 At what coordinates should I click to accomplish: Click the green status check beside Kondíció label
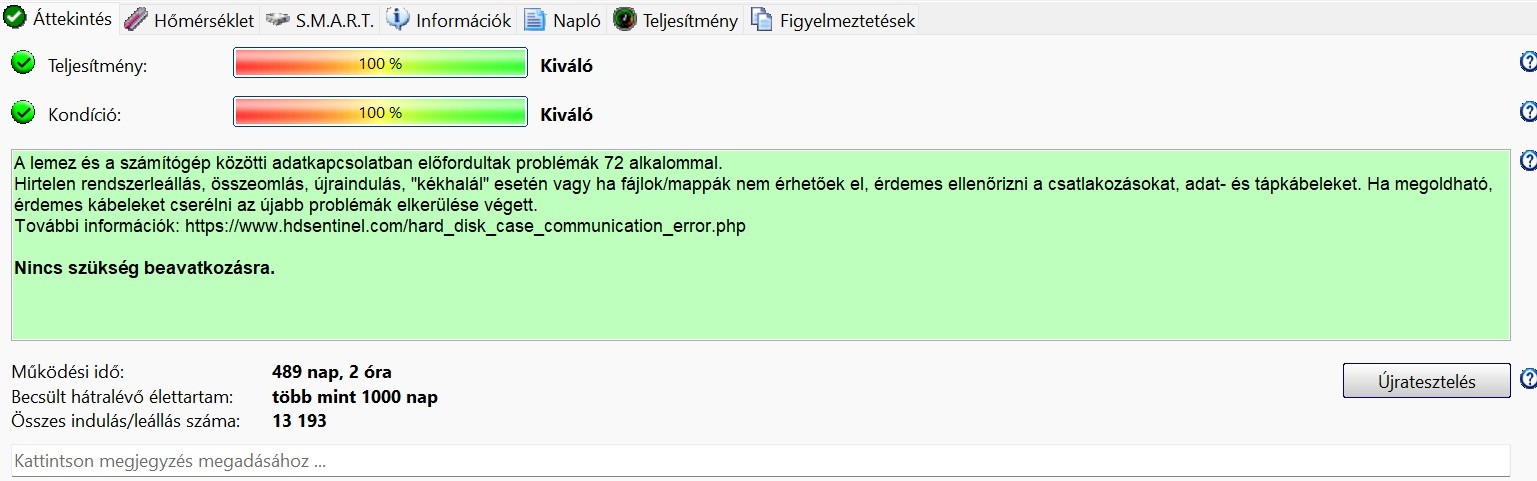click(22, 113)
